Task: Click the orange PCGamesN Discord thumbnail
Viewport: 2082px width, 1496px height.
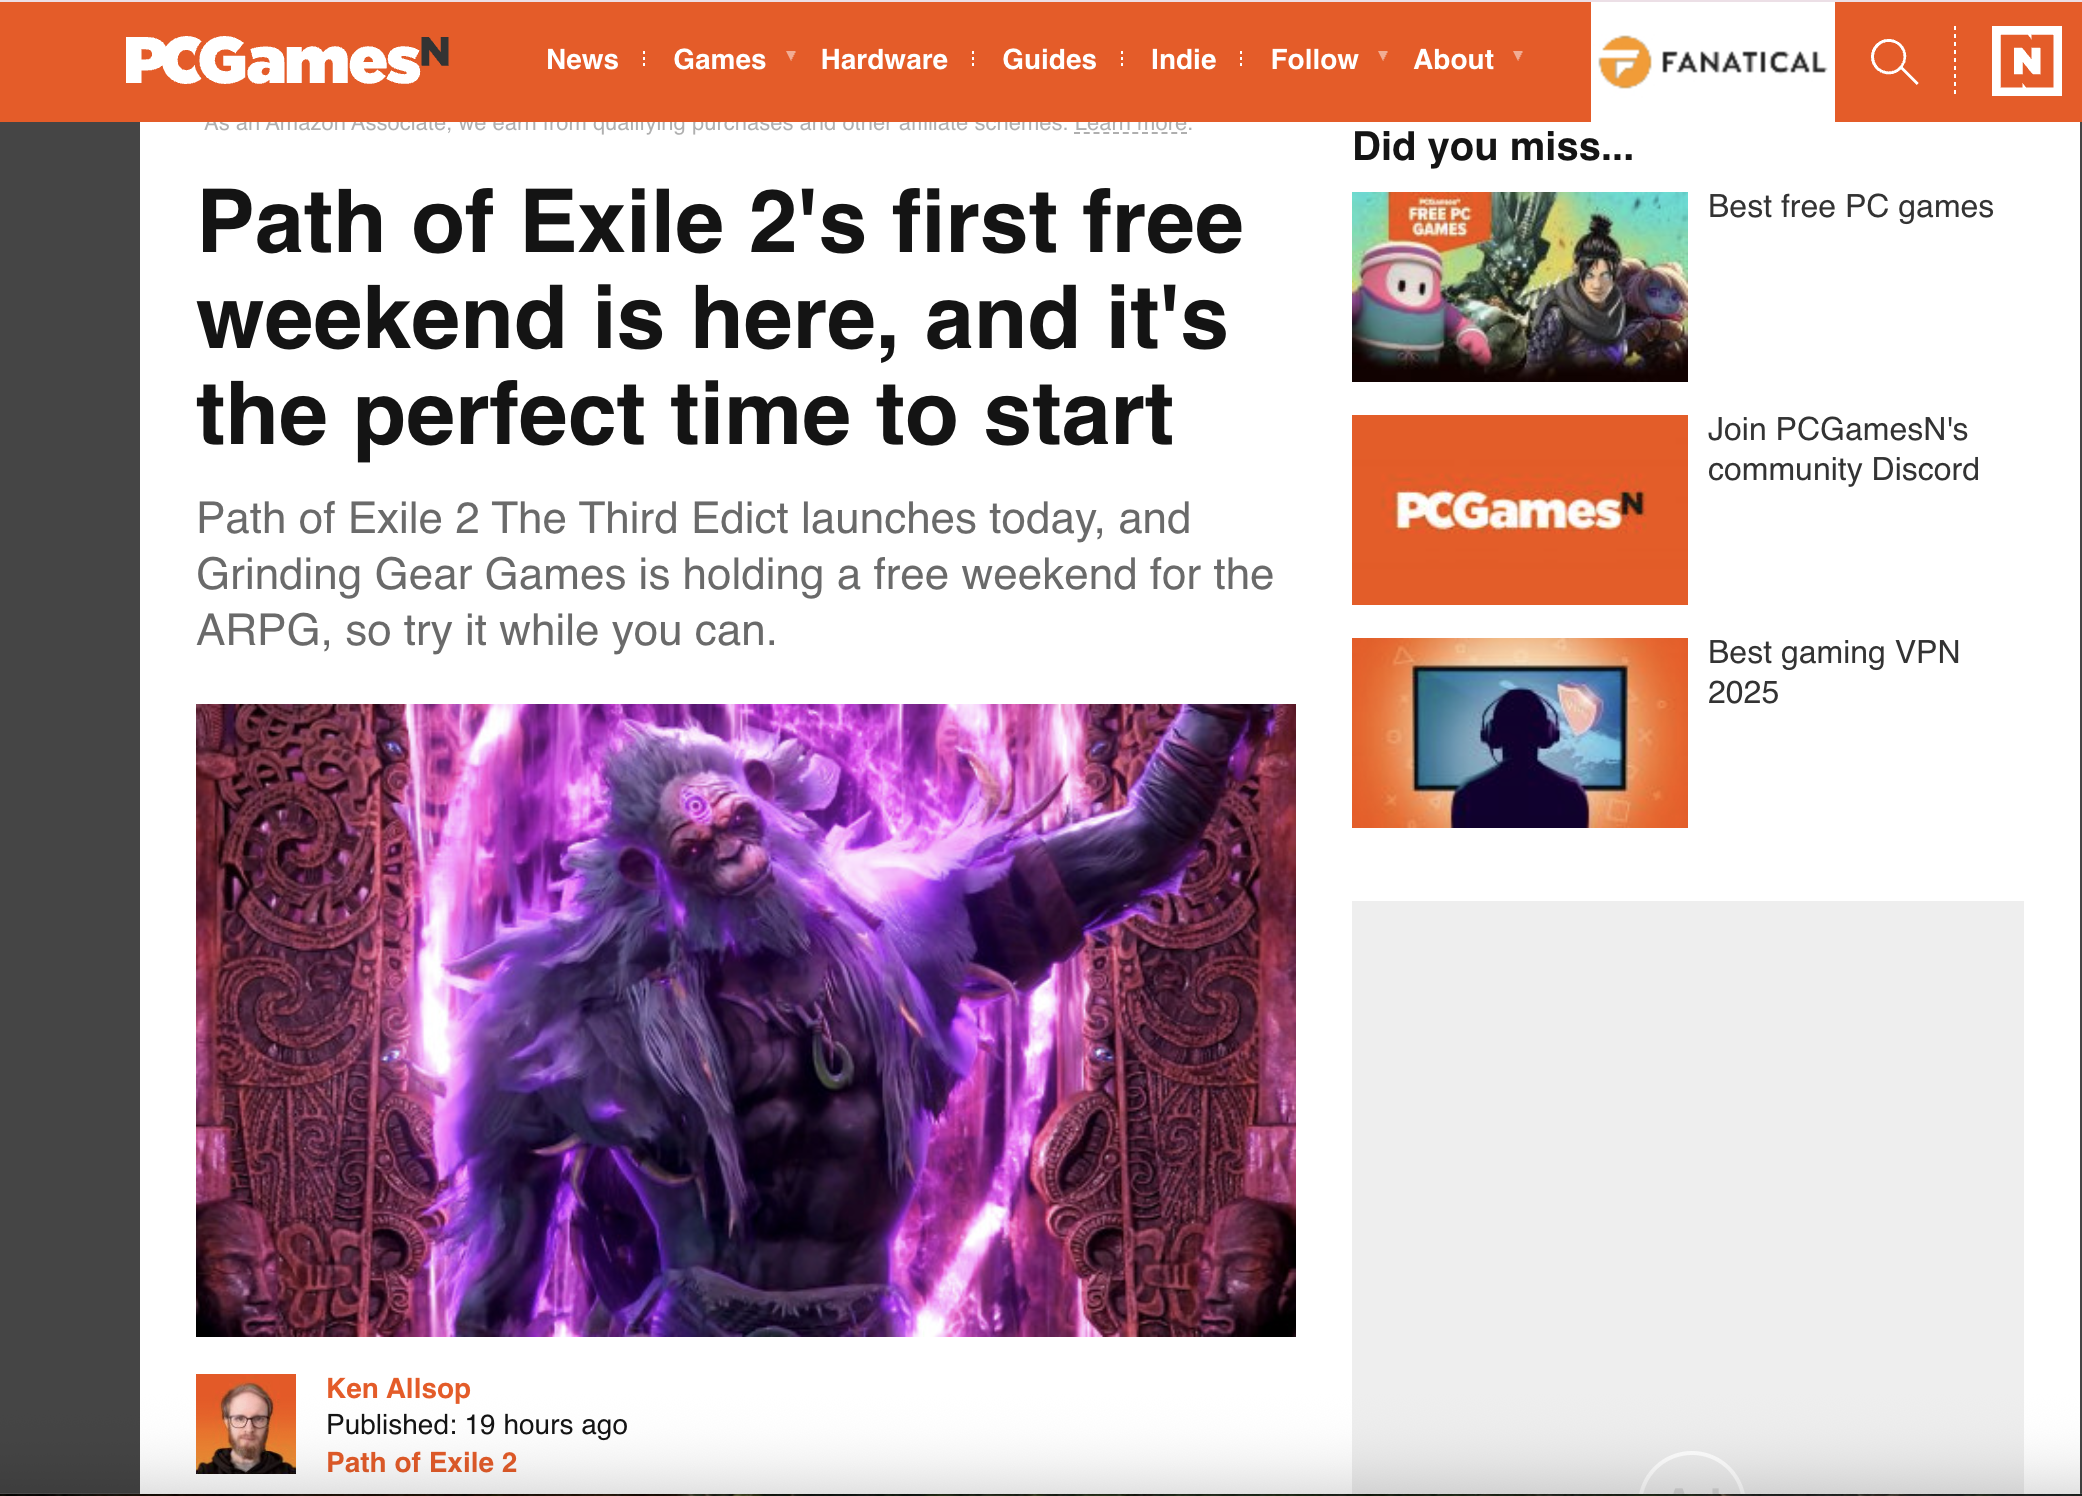Action: [1519, 509]
